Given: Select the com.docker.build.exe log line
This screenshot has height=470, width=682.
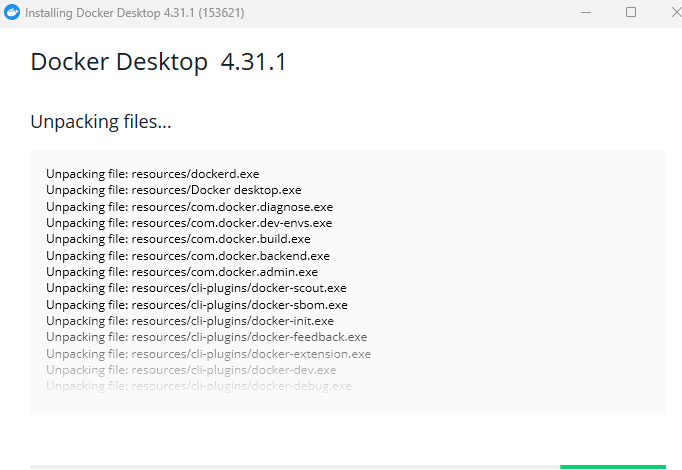Looking at the screenshot, I should (178, 239).
